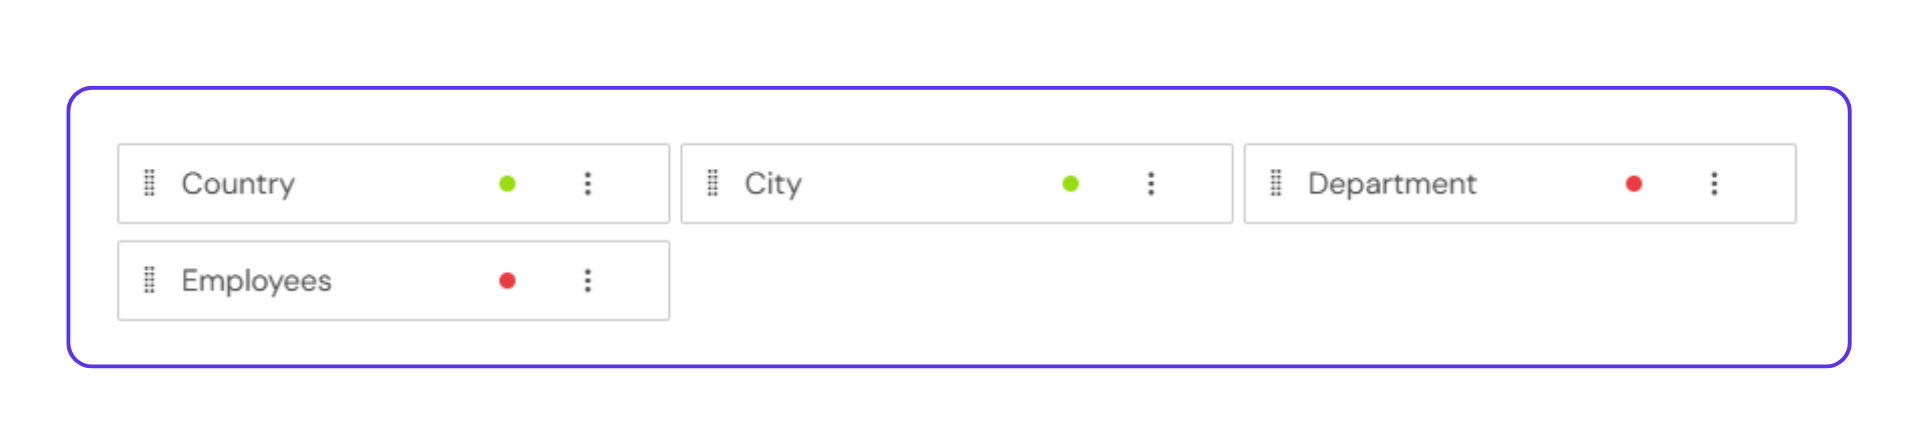Image resolution: width=1920 pixels, height=444 pixels.
Task: Click the City field drag handle
Action: click(713, 183)
